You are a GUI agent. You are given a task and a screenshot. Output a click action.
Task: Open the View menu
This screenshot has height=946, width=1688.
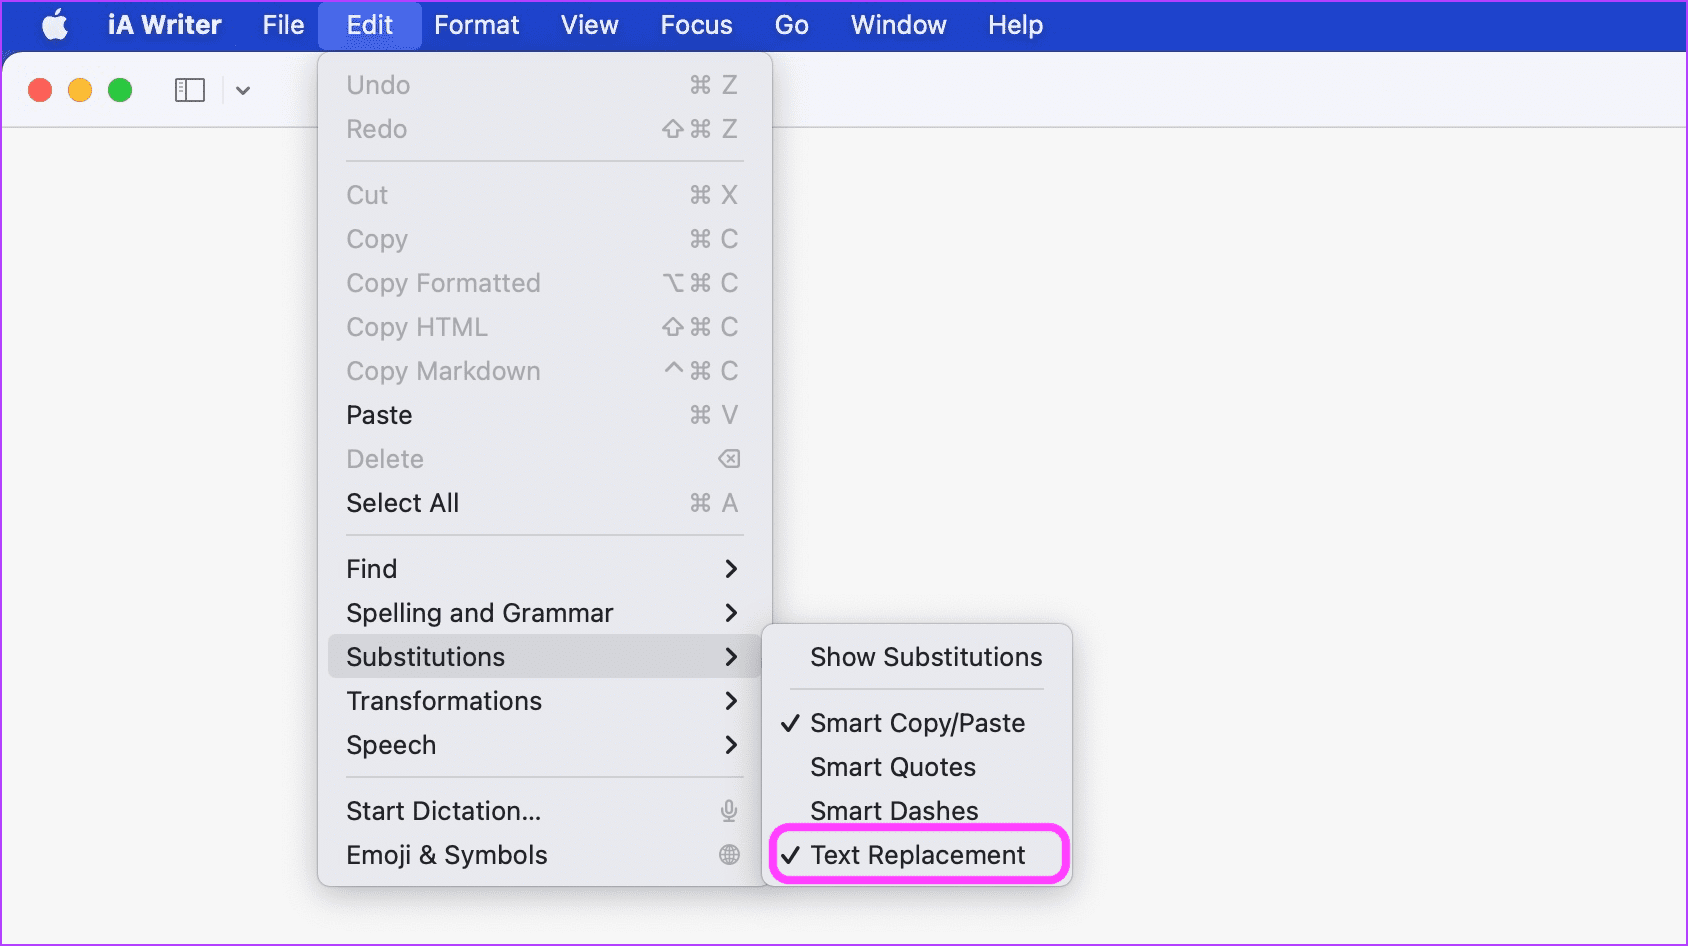pos(589,25)
